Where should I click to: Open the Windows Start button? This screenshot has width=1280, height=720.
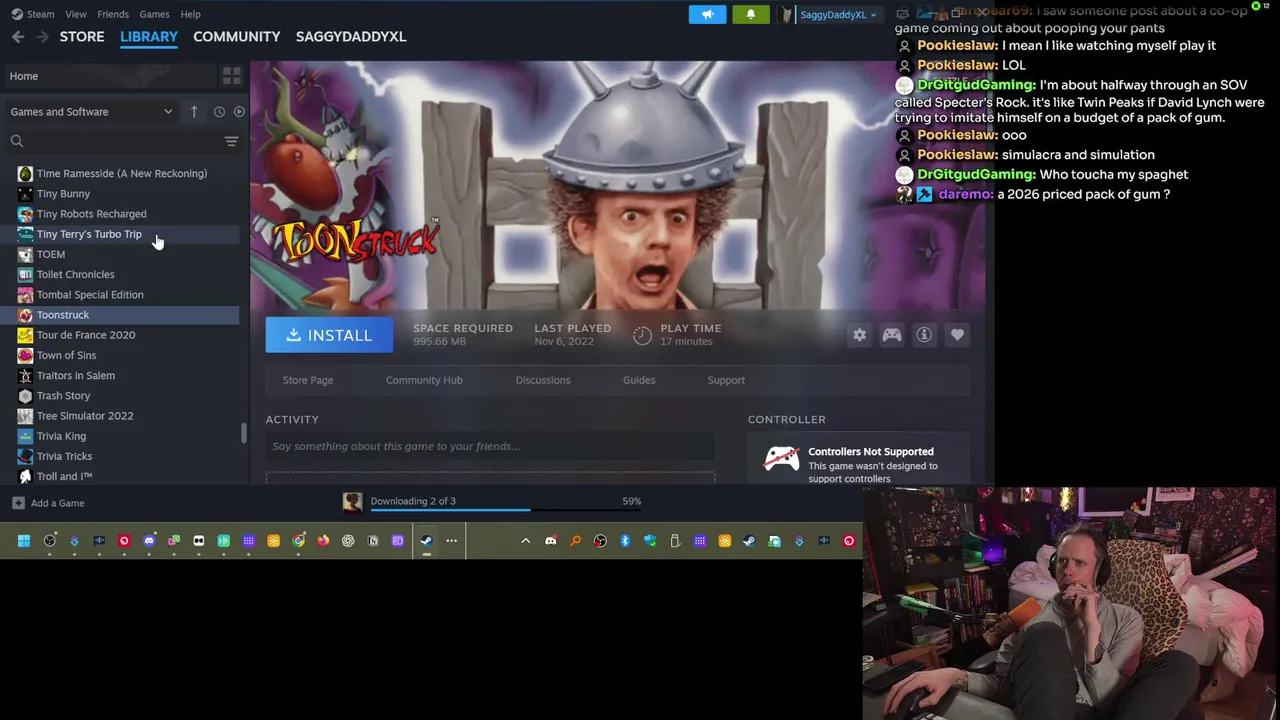[24, 541]
